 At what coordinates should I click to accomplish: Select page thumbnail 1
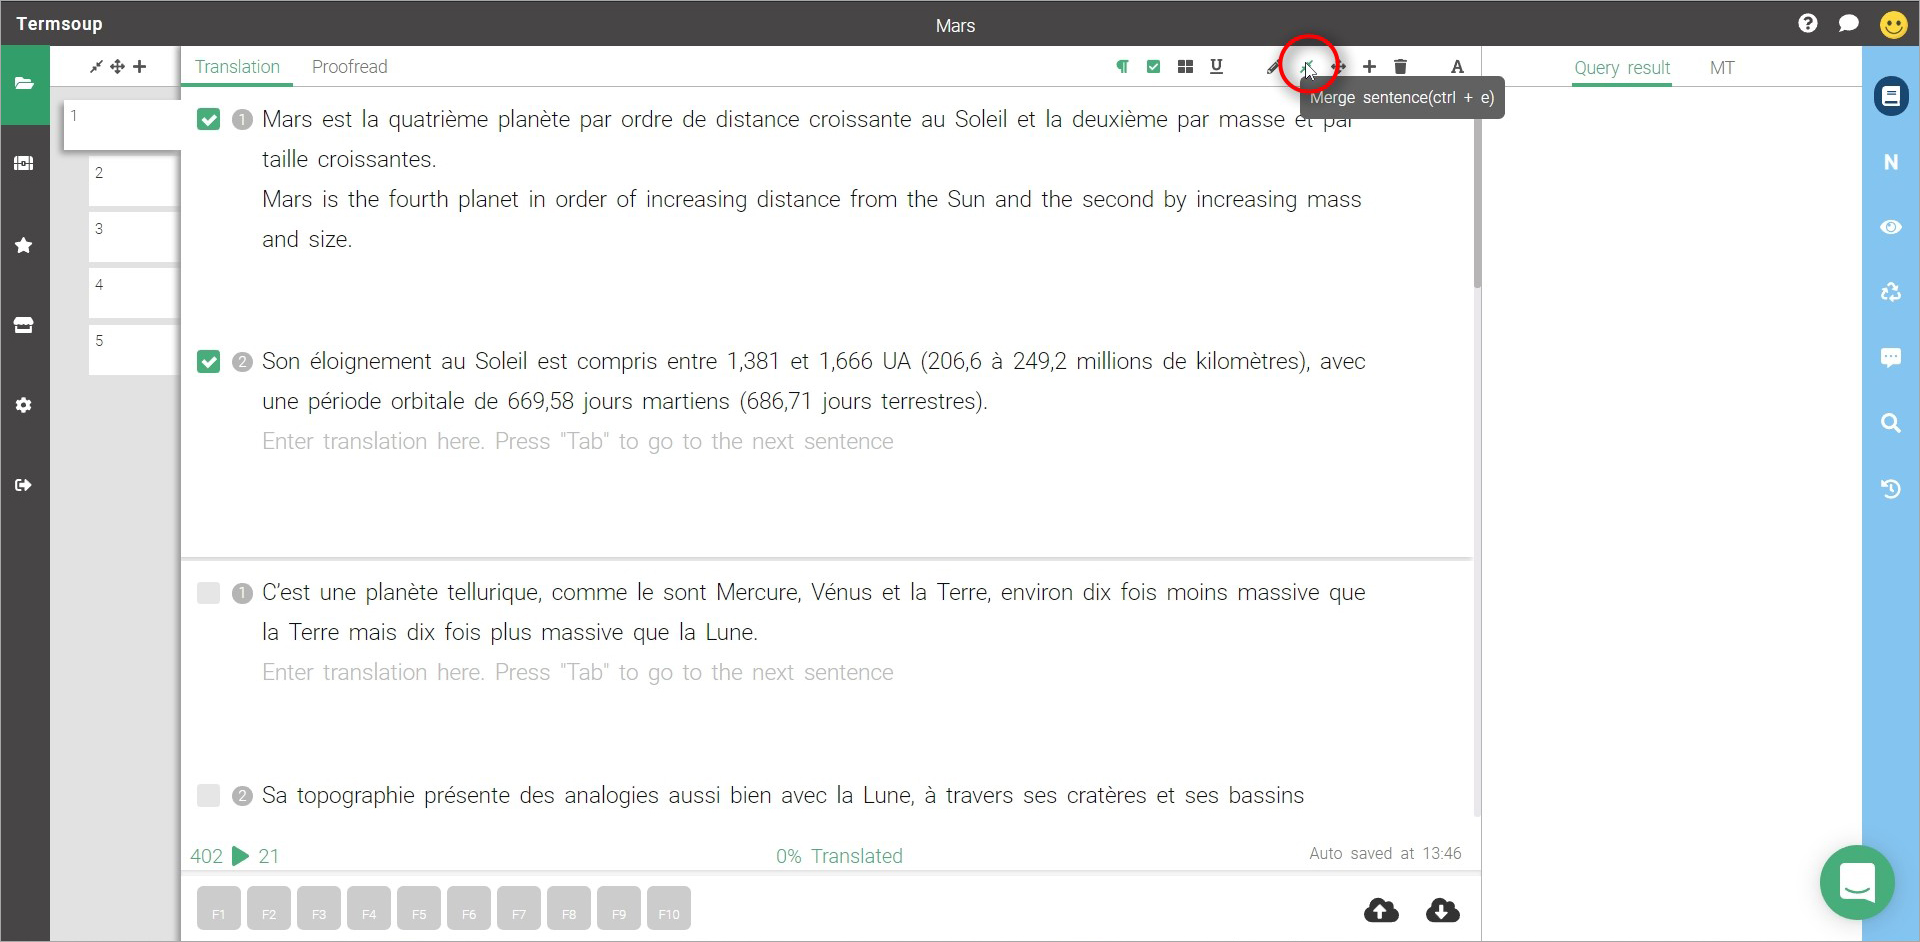click(122, 125)
